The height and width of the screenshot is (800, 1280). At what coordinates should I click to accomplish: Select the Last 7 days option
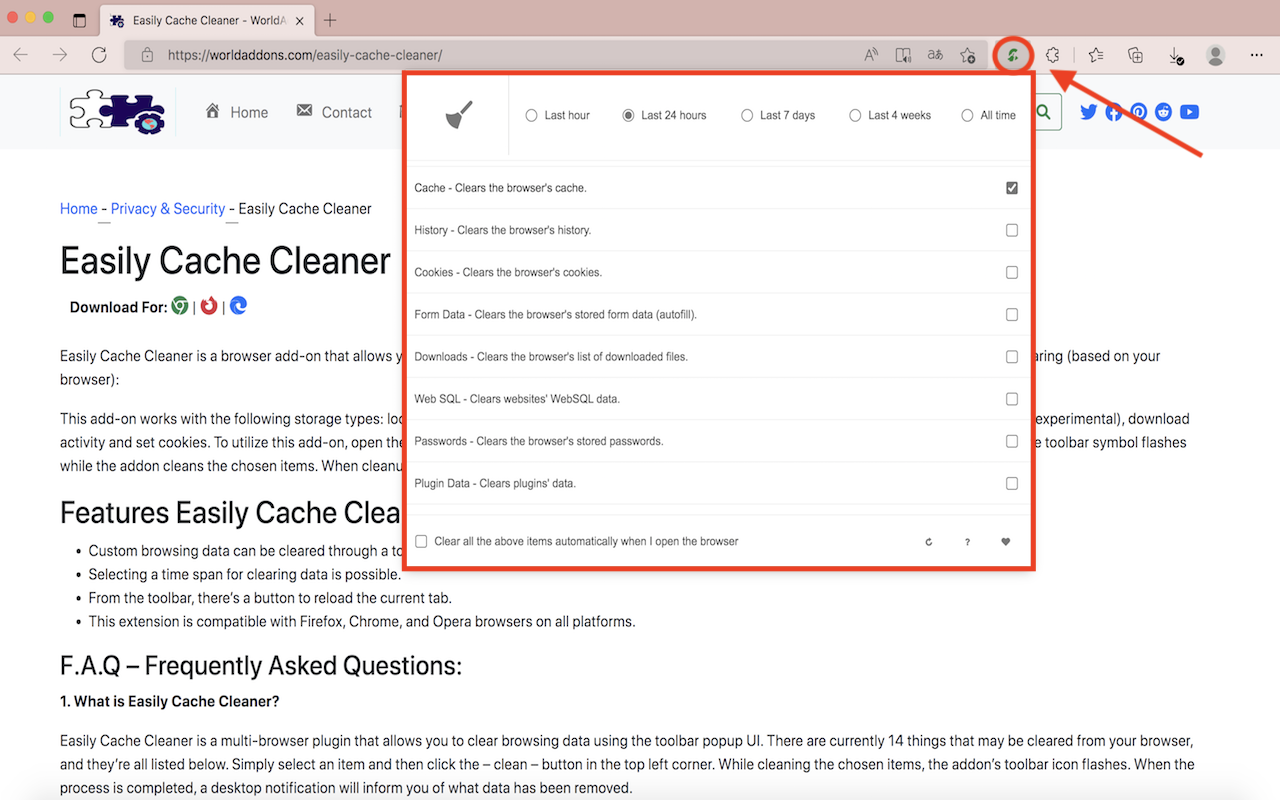pyautogui.click(x=747, y=116)
